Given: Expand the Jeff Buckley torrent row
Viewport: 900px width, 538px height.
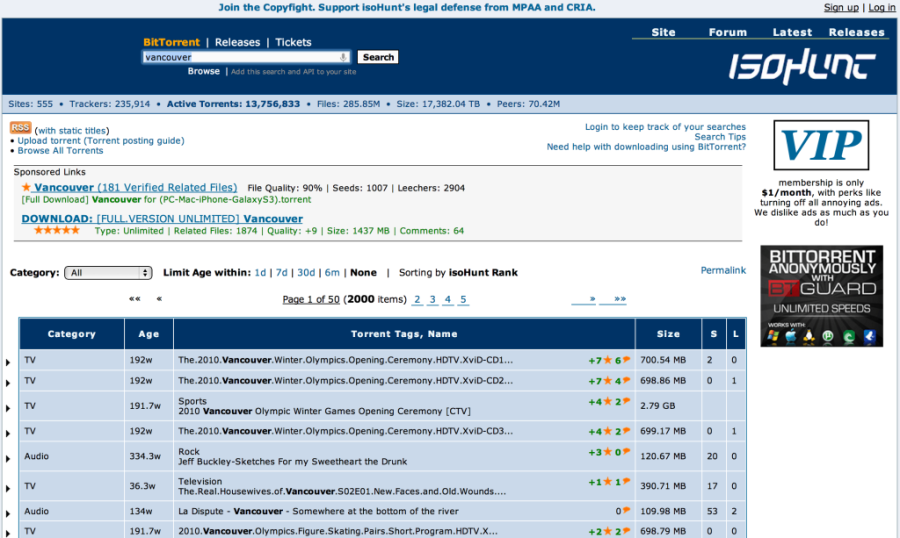Looking at the screenshot, I should (x=8, y=459).
